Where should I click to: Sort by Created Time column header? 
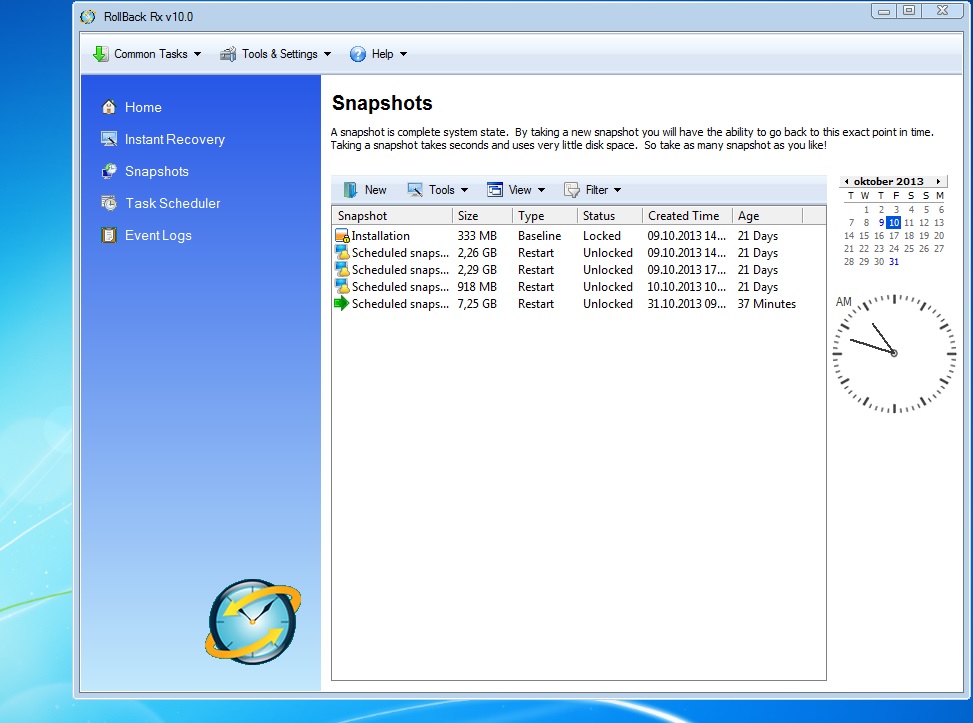[x=688, y=215]
